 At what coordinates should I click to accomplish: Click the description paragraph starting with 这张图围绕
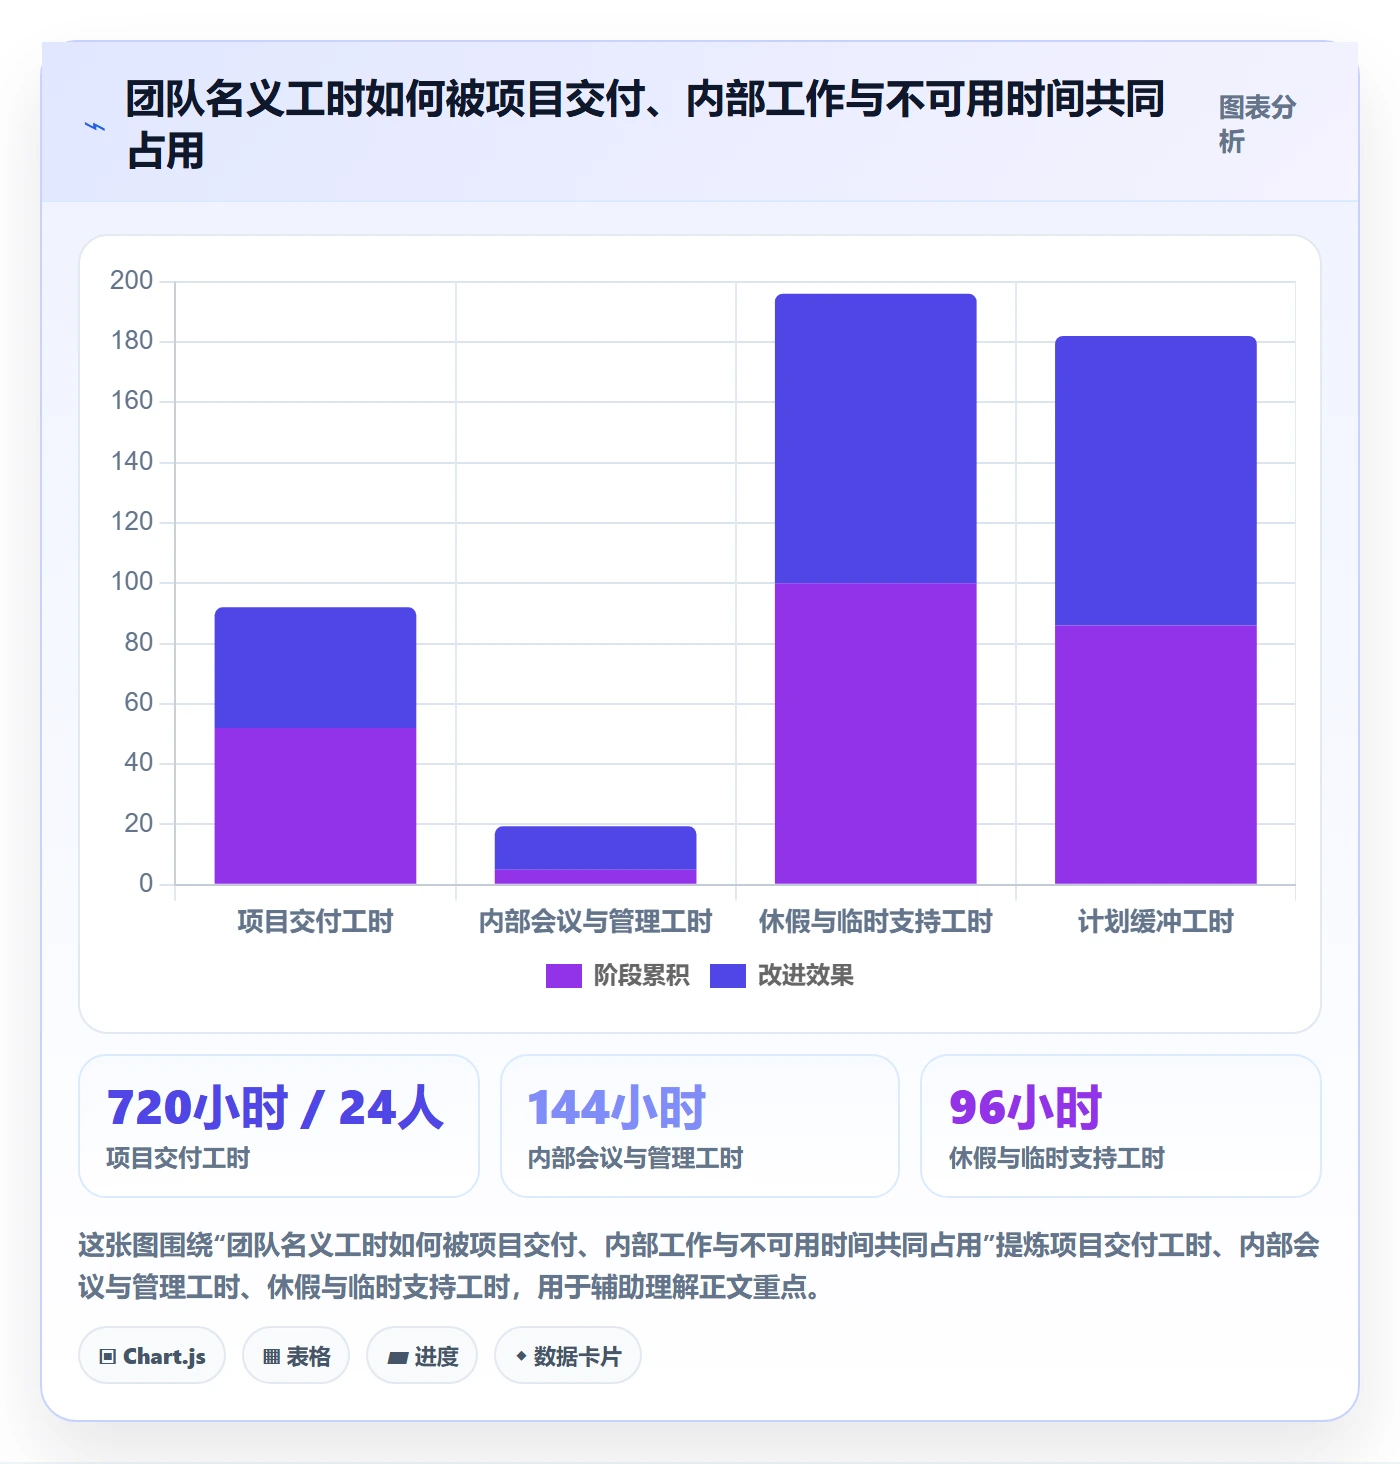(x=699, y=1266)
